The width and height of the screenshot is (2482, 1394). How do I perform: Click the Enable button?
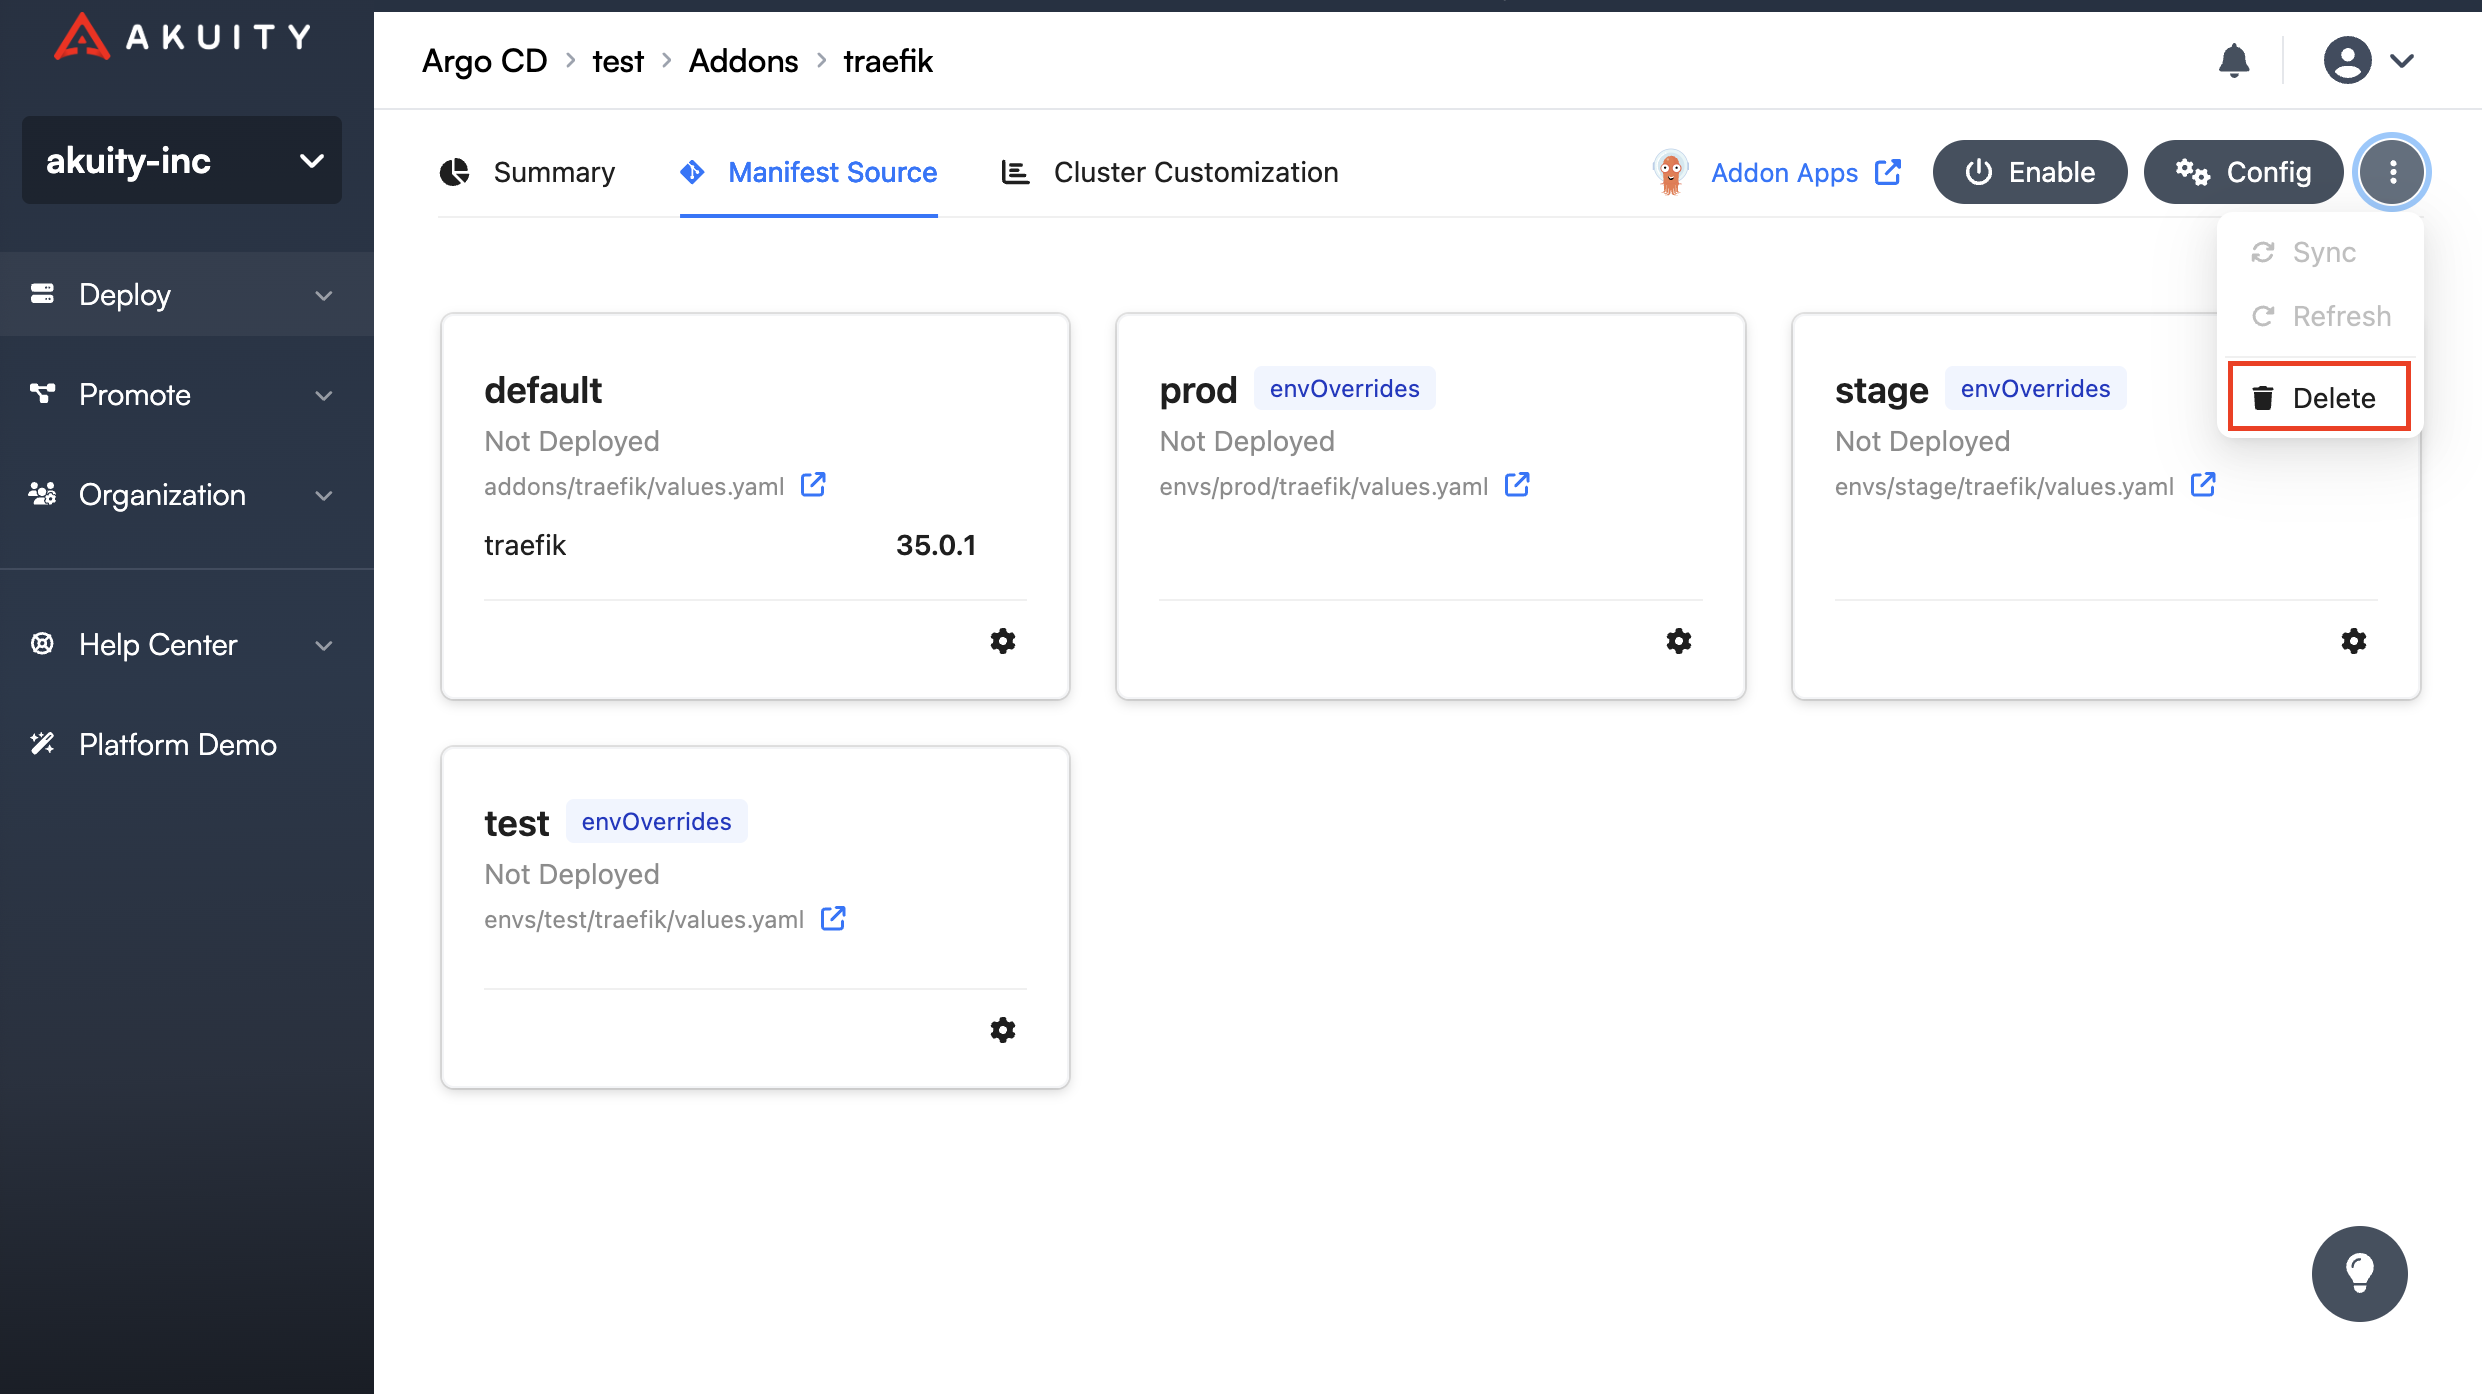point(2029,172)
